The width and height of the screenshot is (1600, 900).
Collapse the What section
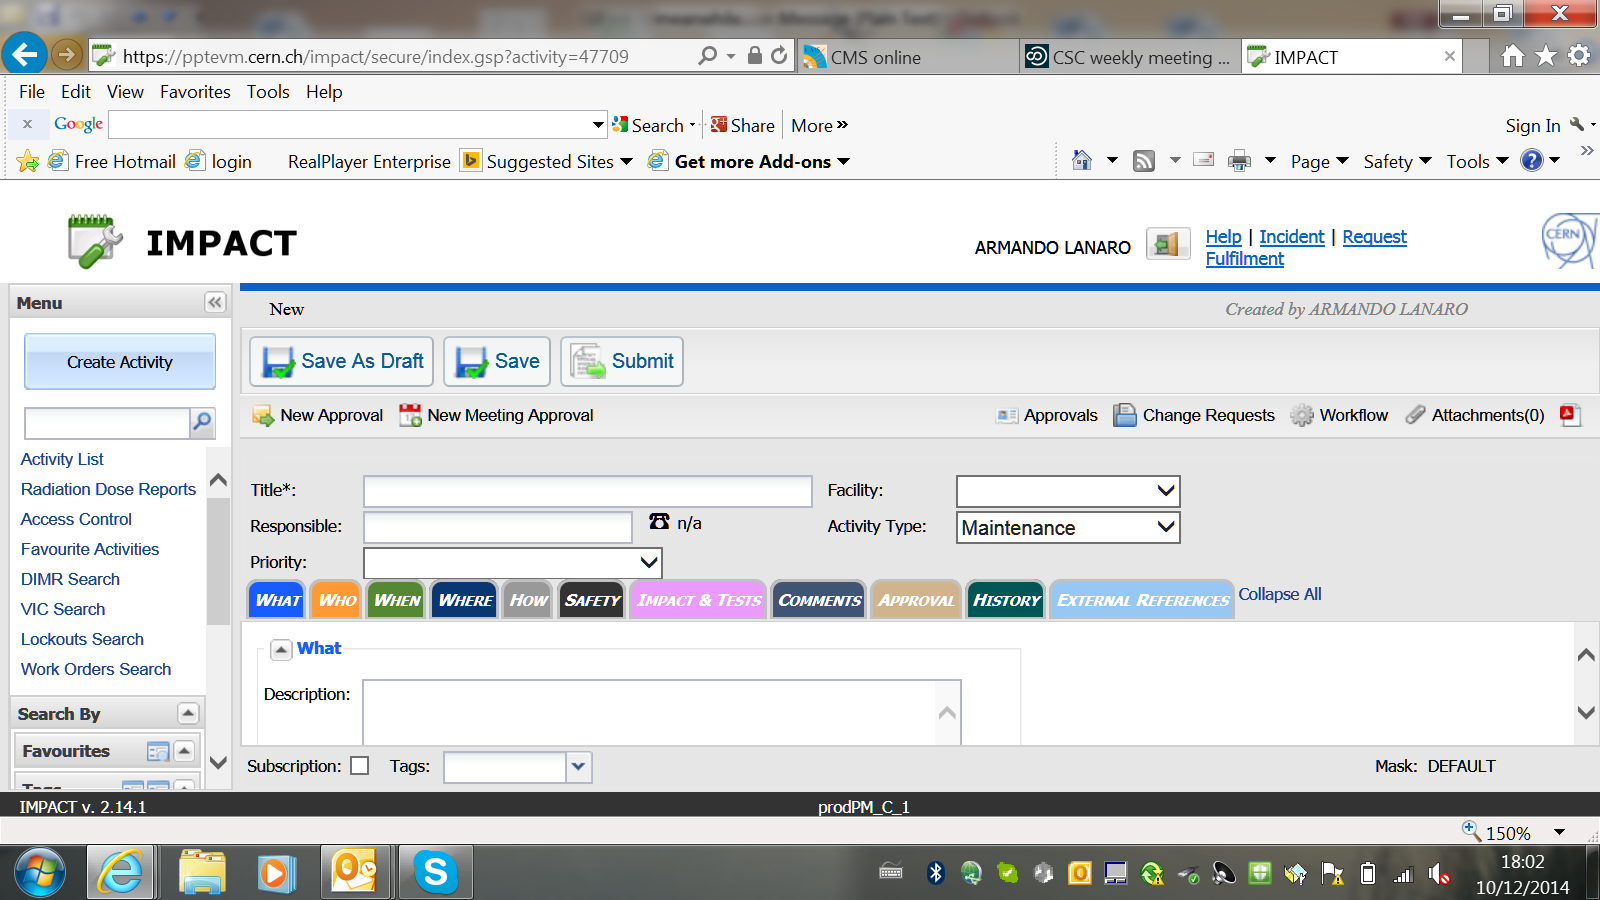pyautogui.click(x=282, y=650)
